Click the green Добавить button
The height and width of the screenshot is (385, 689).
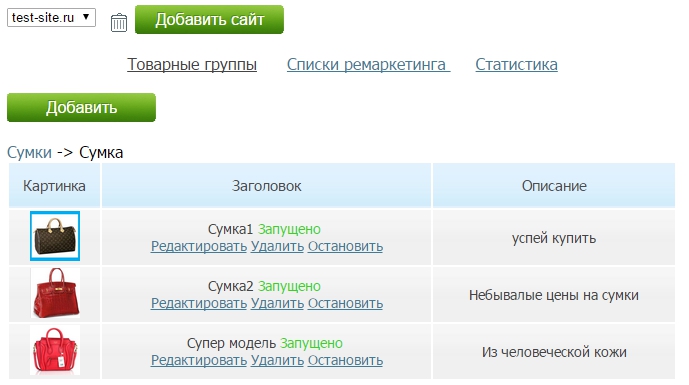pyautogui.click(x=81, y=107)
